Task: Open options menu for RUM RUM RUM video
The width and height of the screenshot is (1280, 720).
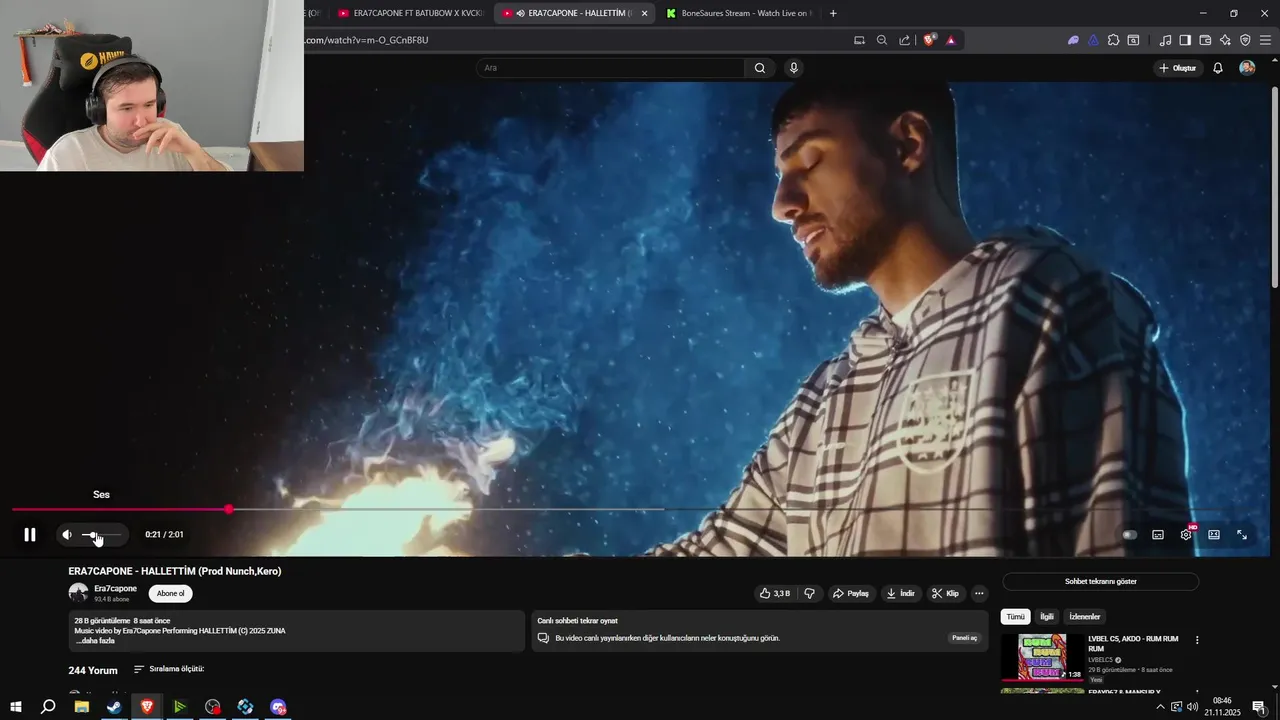Action: coord(1197,640)
